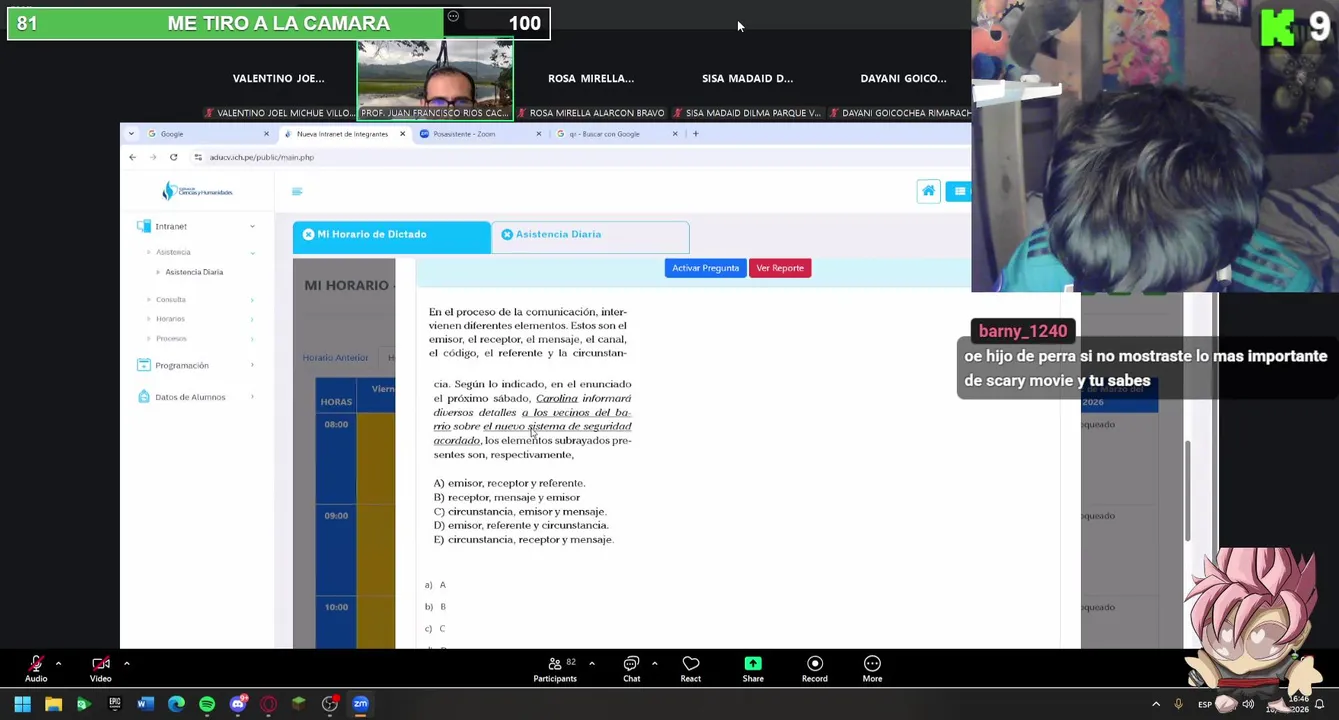Open Spotify from taskbar
Screen dimensions: 1339x720
pos(207,704)
